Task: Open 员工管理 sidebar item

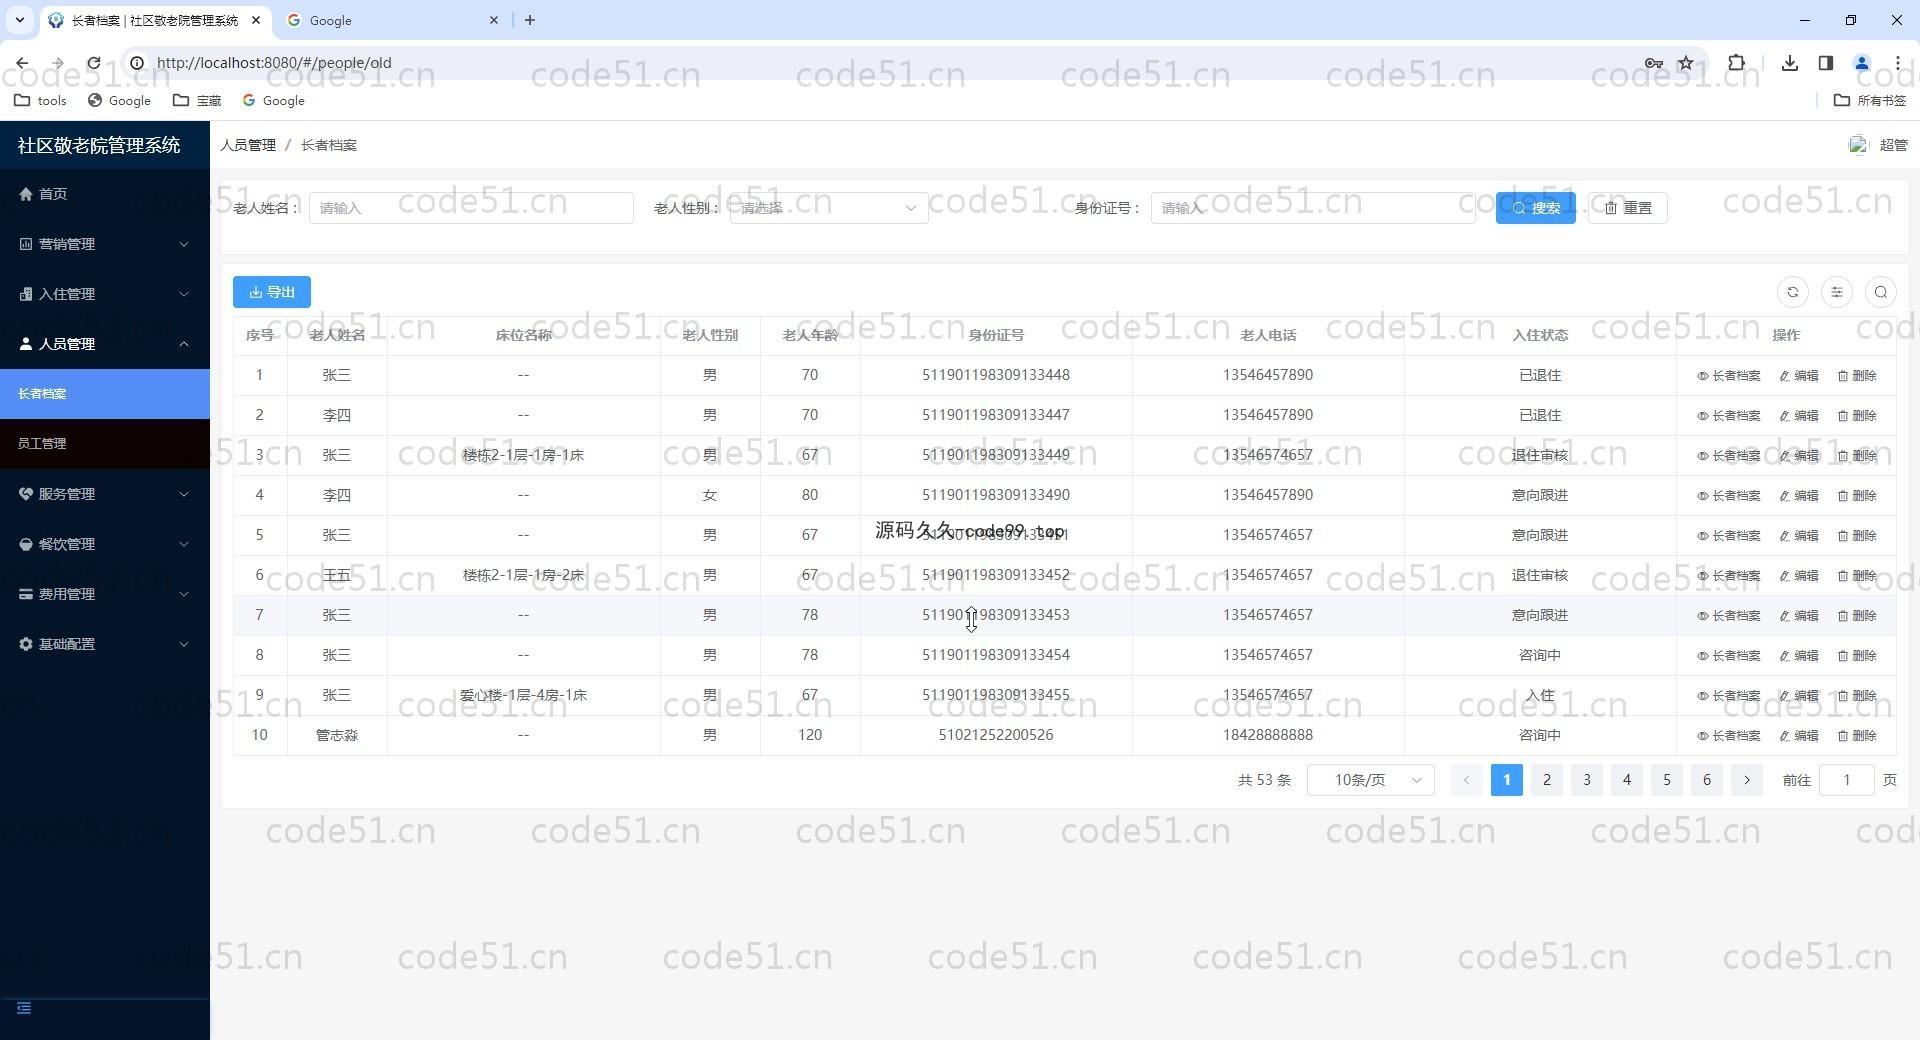Action: coord(105,444)
